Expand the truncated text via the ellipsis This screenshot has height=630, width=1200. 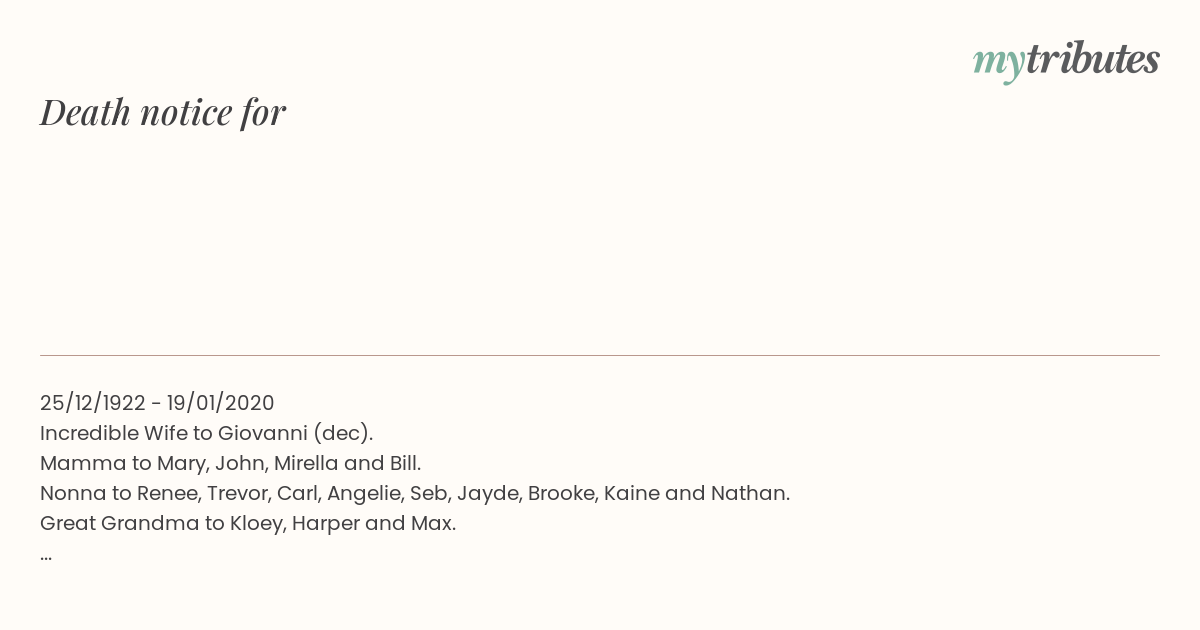pyautogui.click(x=46, y=556)
